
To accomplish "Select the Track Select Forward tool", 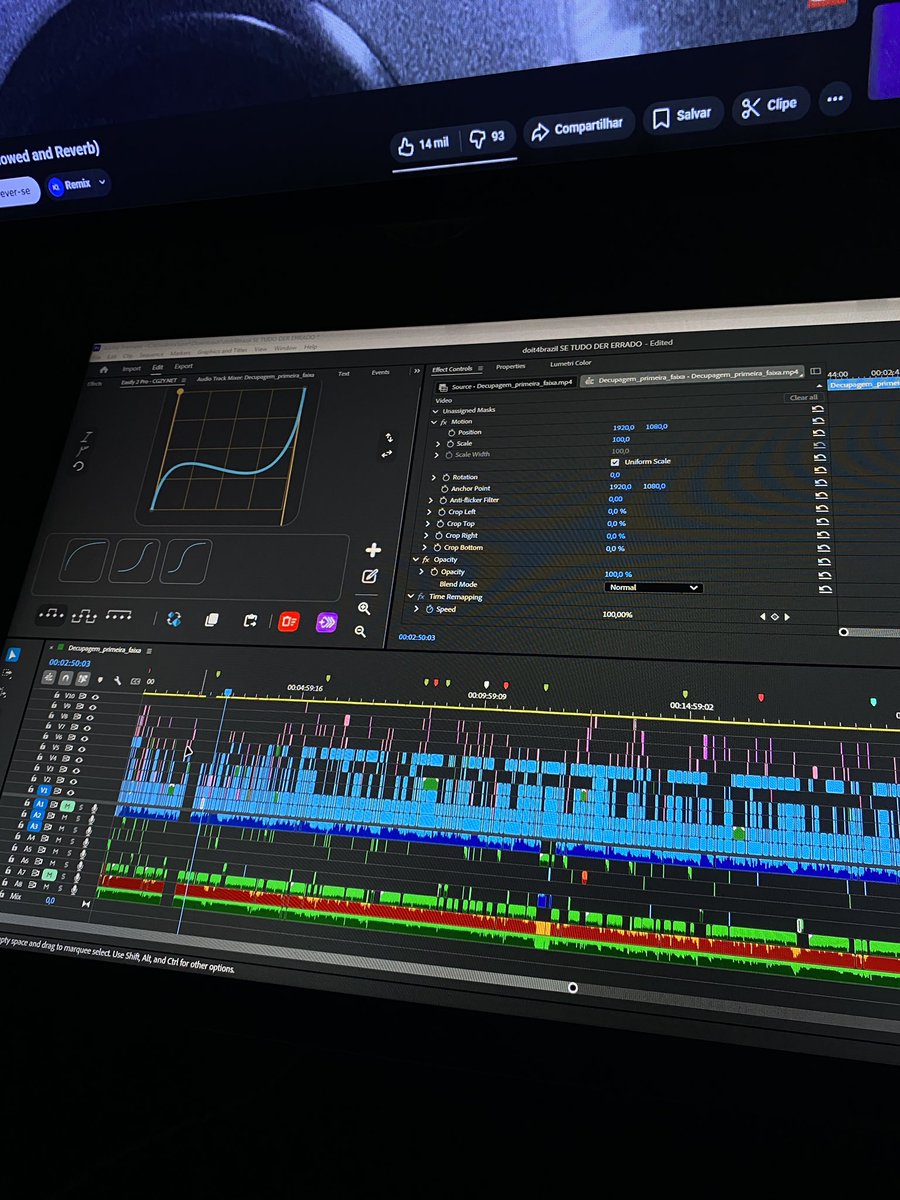I will click(7, 673).
